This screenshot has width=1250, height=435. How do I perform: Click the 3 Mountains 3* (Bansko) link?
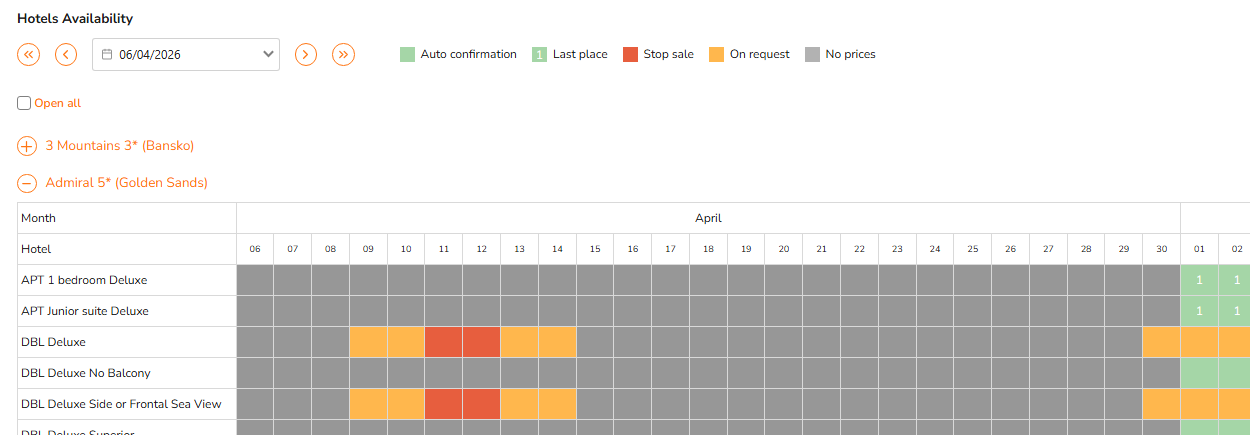click(119, 146)
